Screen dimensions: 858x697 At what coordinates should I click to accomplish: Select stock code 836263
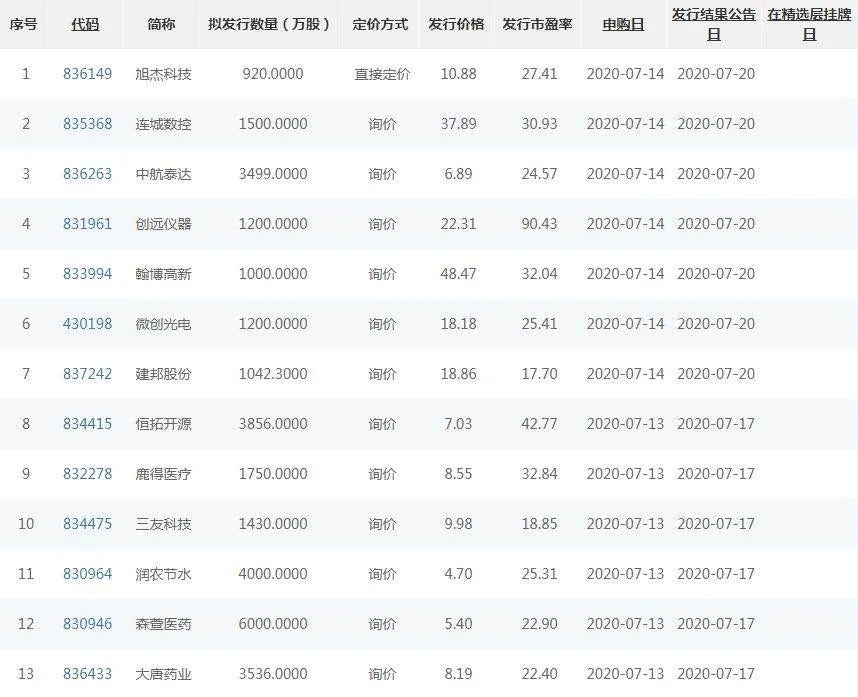[x=87, y=174]
